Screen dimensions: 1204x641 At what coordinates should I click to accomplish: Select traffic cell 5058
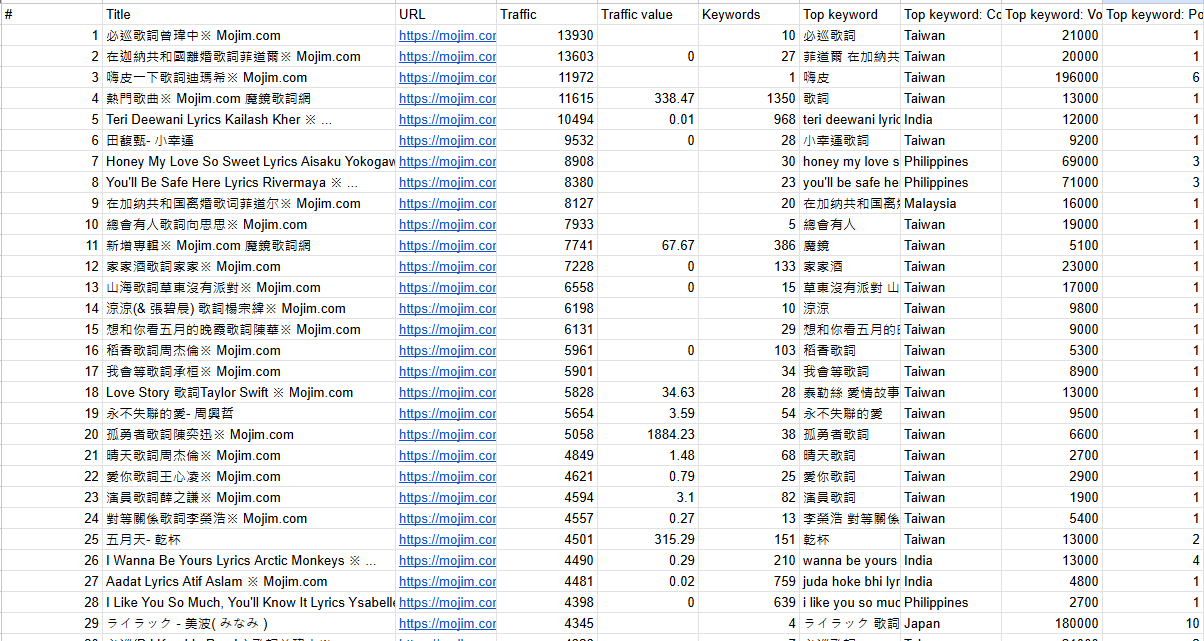547,434
